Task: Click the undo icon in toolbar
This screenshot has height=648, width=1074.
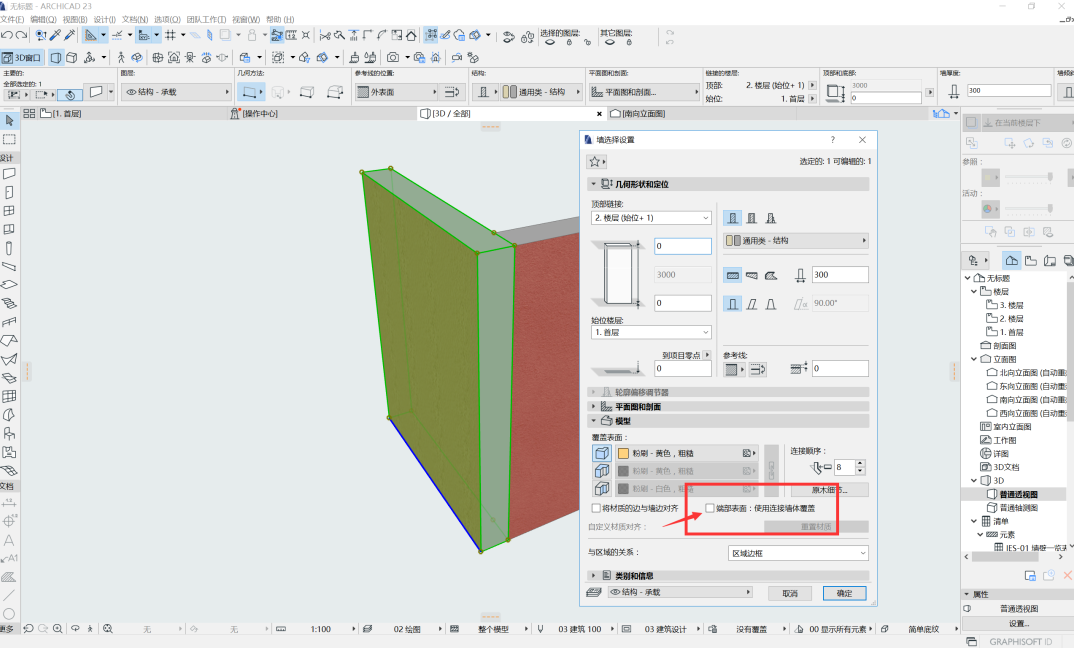Action: [7, 35]
